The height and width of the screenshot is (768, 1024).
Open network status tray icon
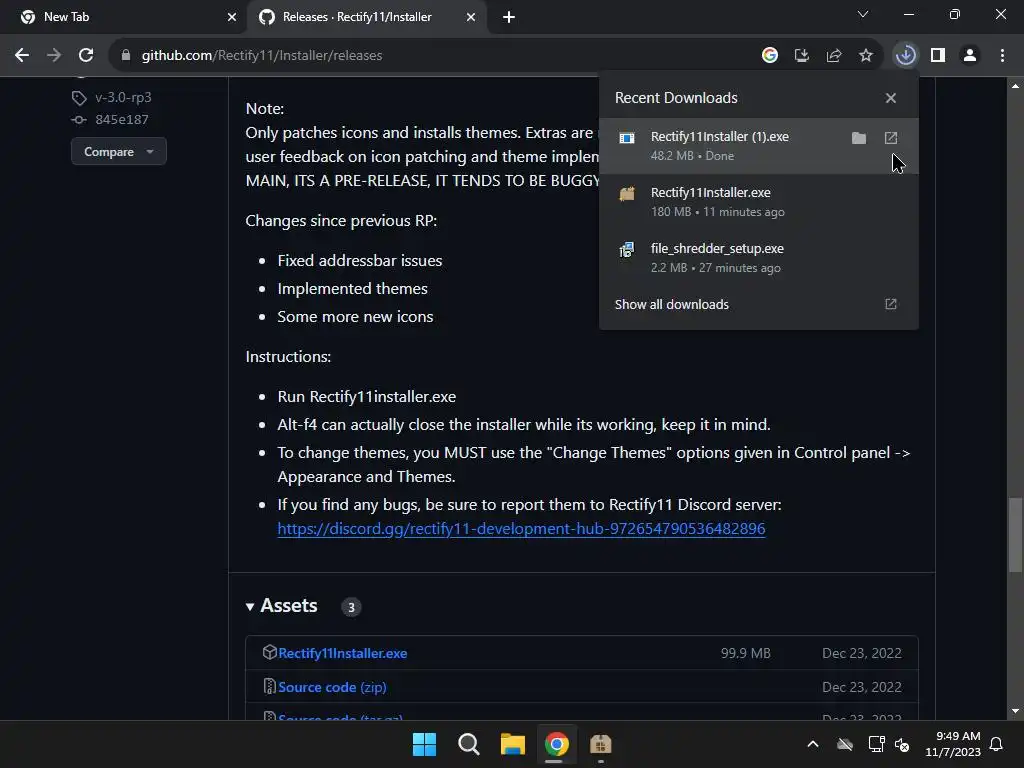876,744
